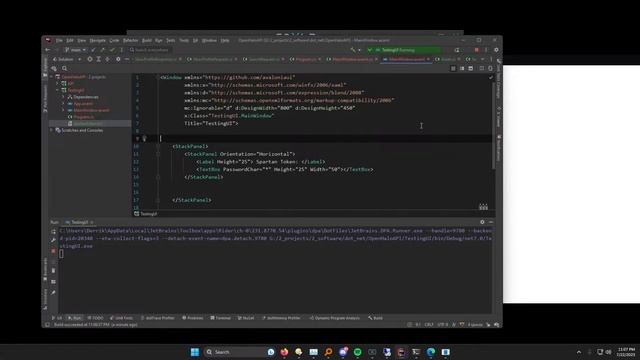Open Solution panel options gear
Viewport: 640px width, 360px height.
[118, 59]
